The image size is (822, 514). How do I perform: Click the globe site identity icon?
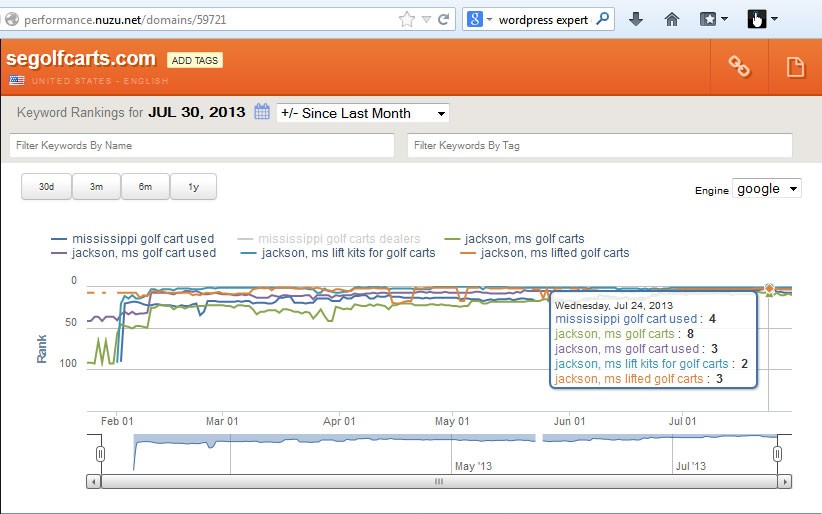point(12,19)
